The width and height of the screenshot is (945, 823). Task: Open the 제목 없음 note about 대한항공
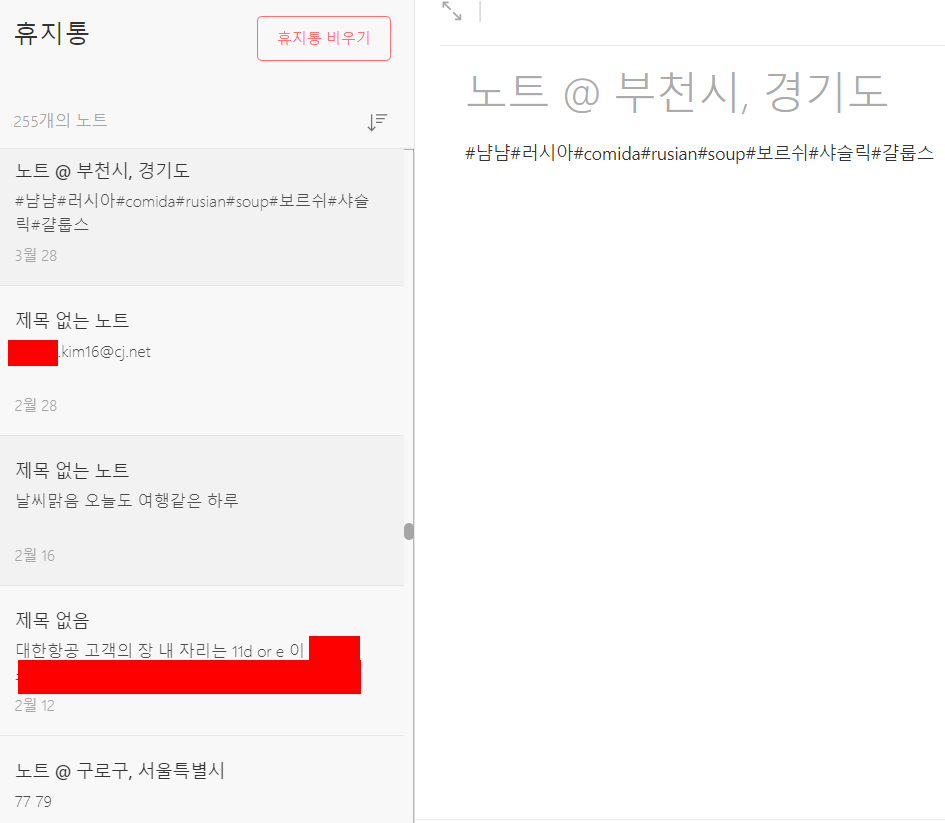[x=202, y=661]
